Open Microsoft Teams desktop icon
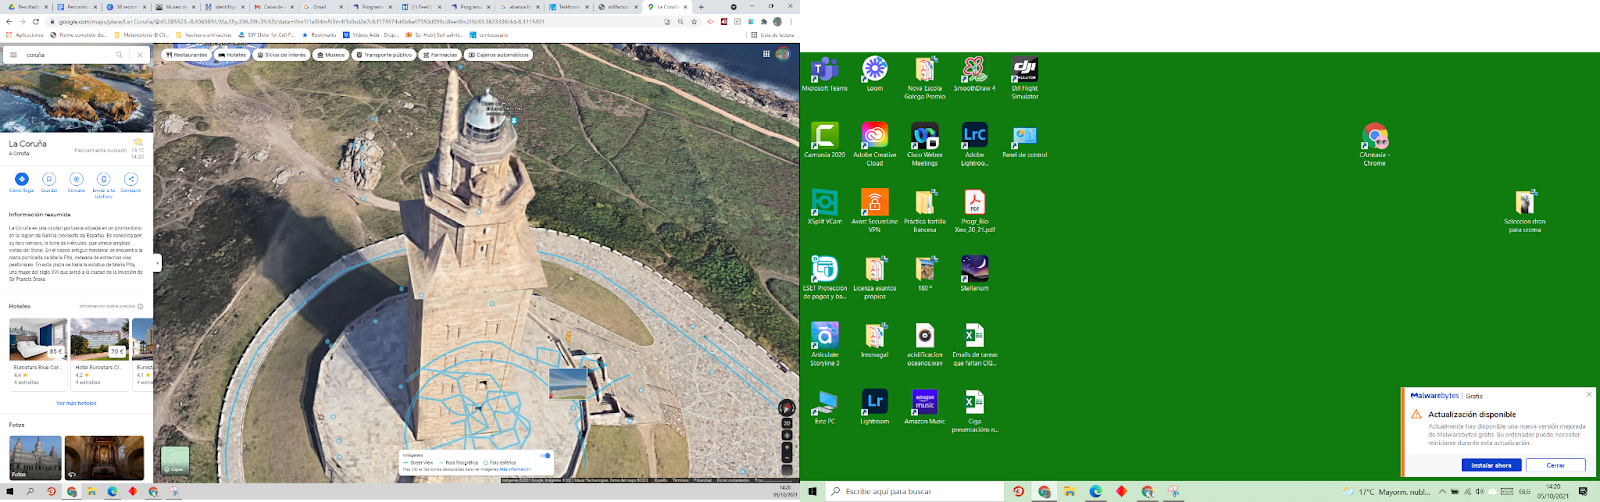 (x=824, y=74)
